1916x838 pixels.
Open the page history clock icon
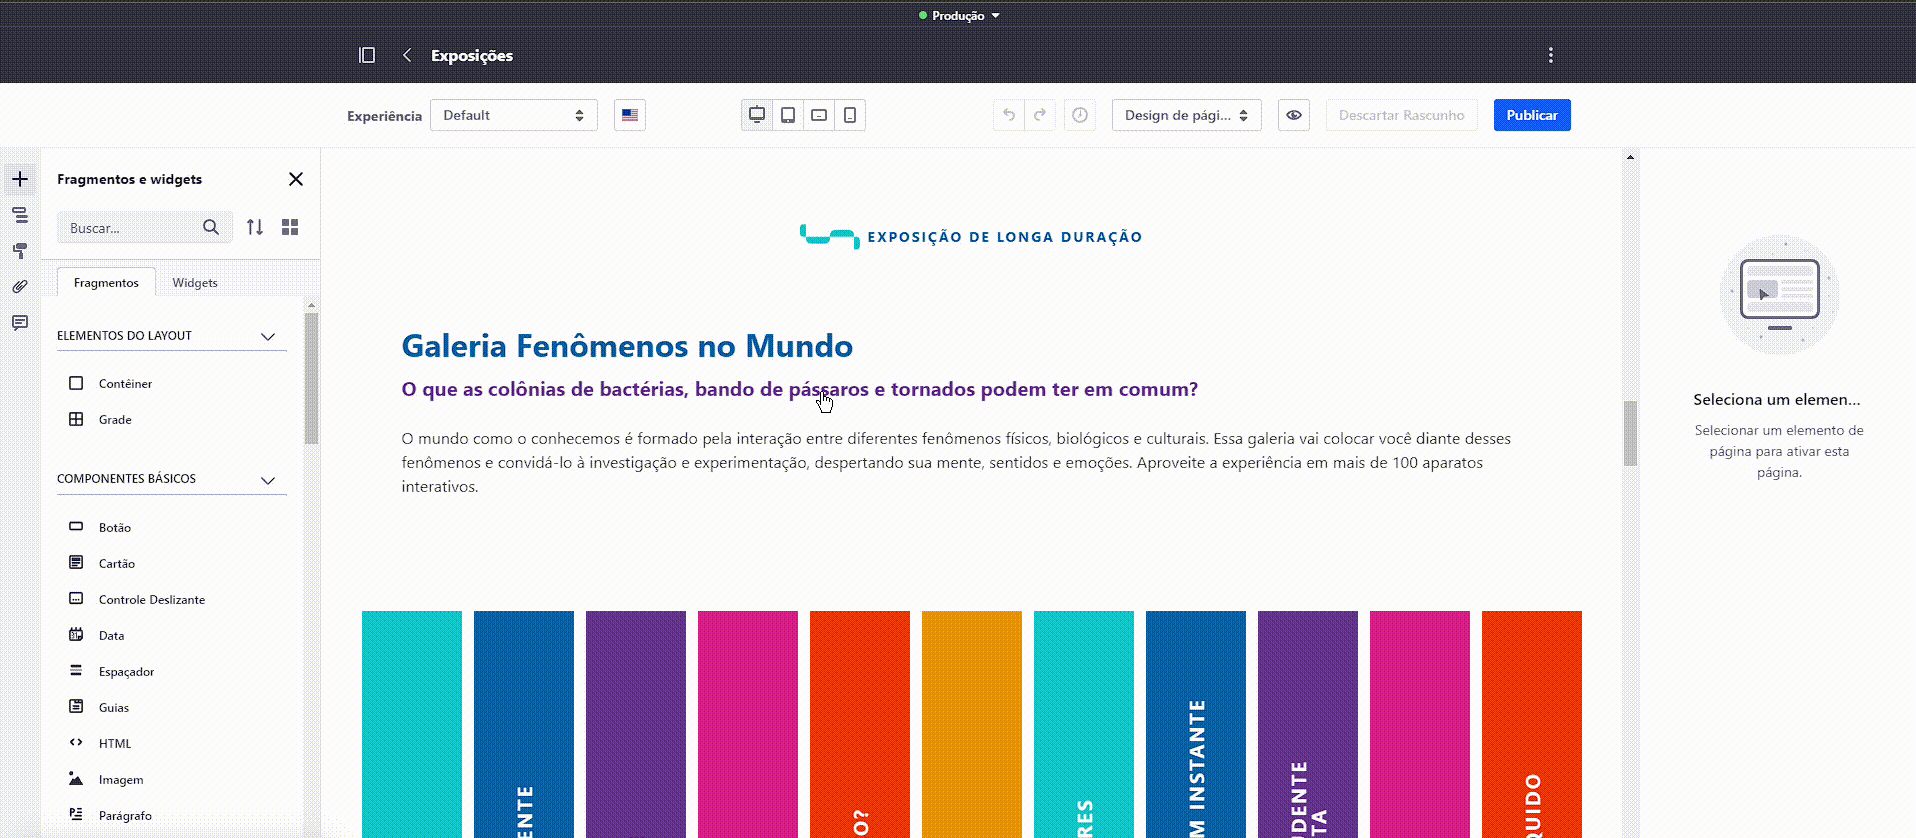point(1080,115)
